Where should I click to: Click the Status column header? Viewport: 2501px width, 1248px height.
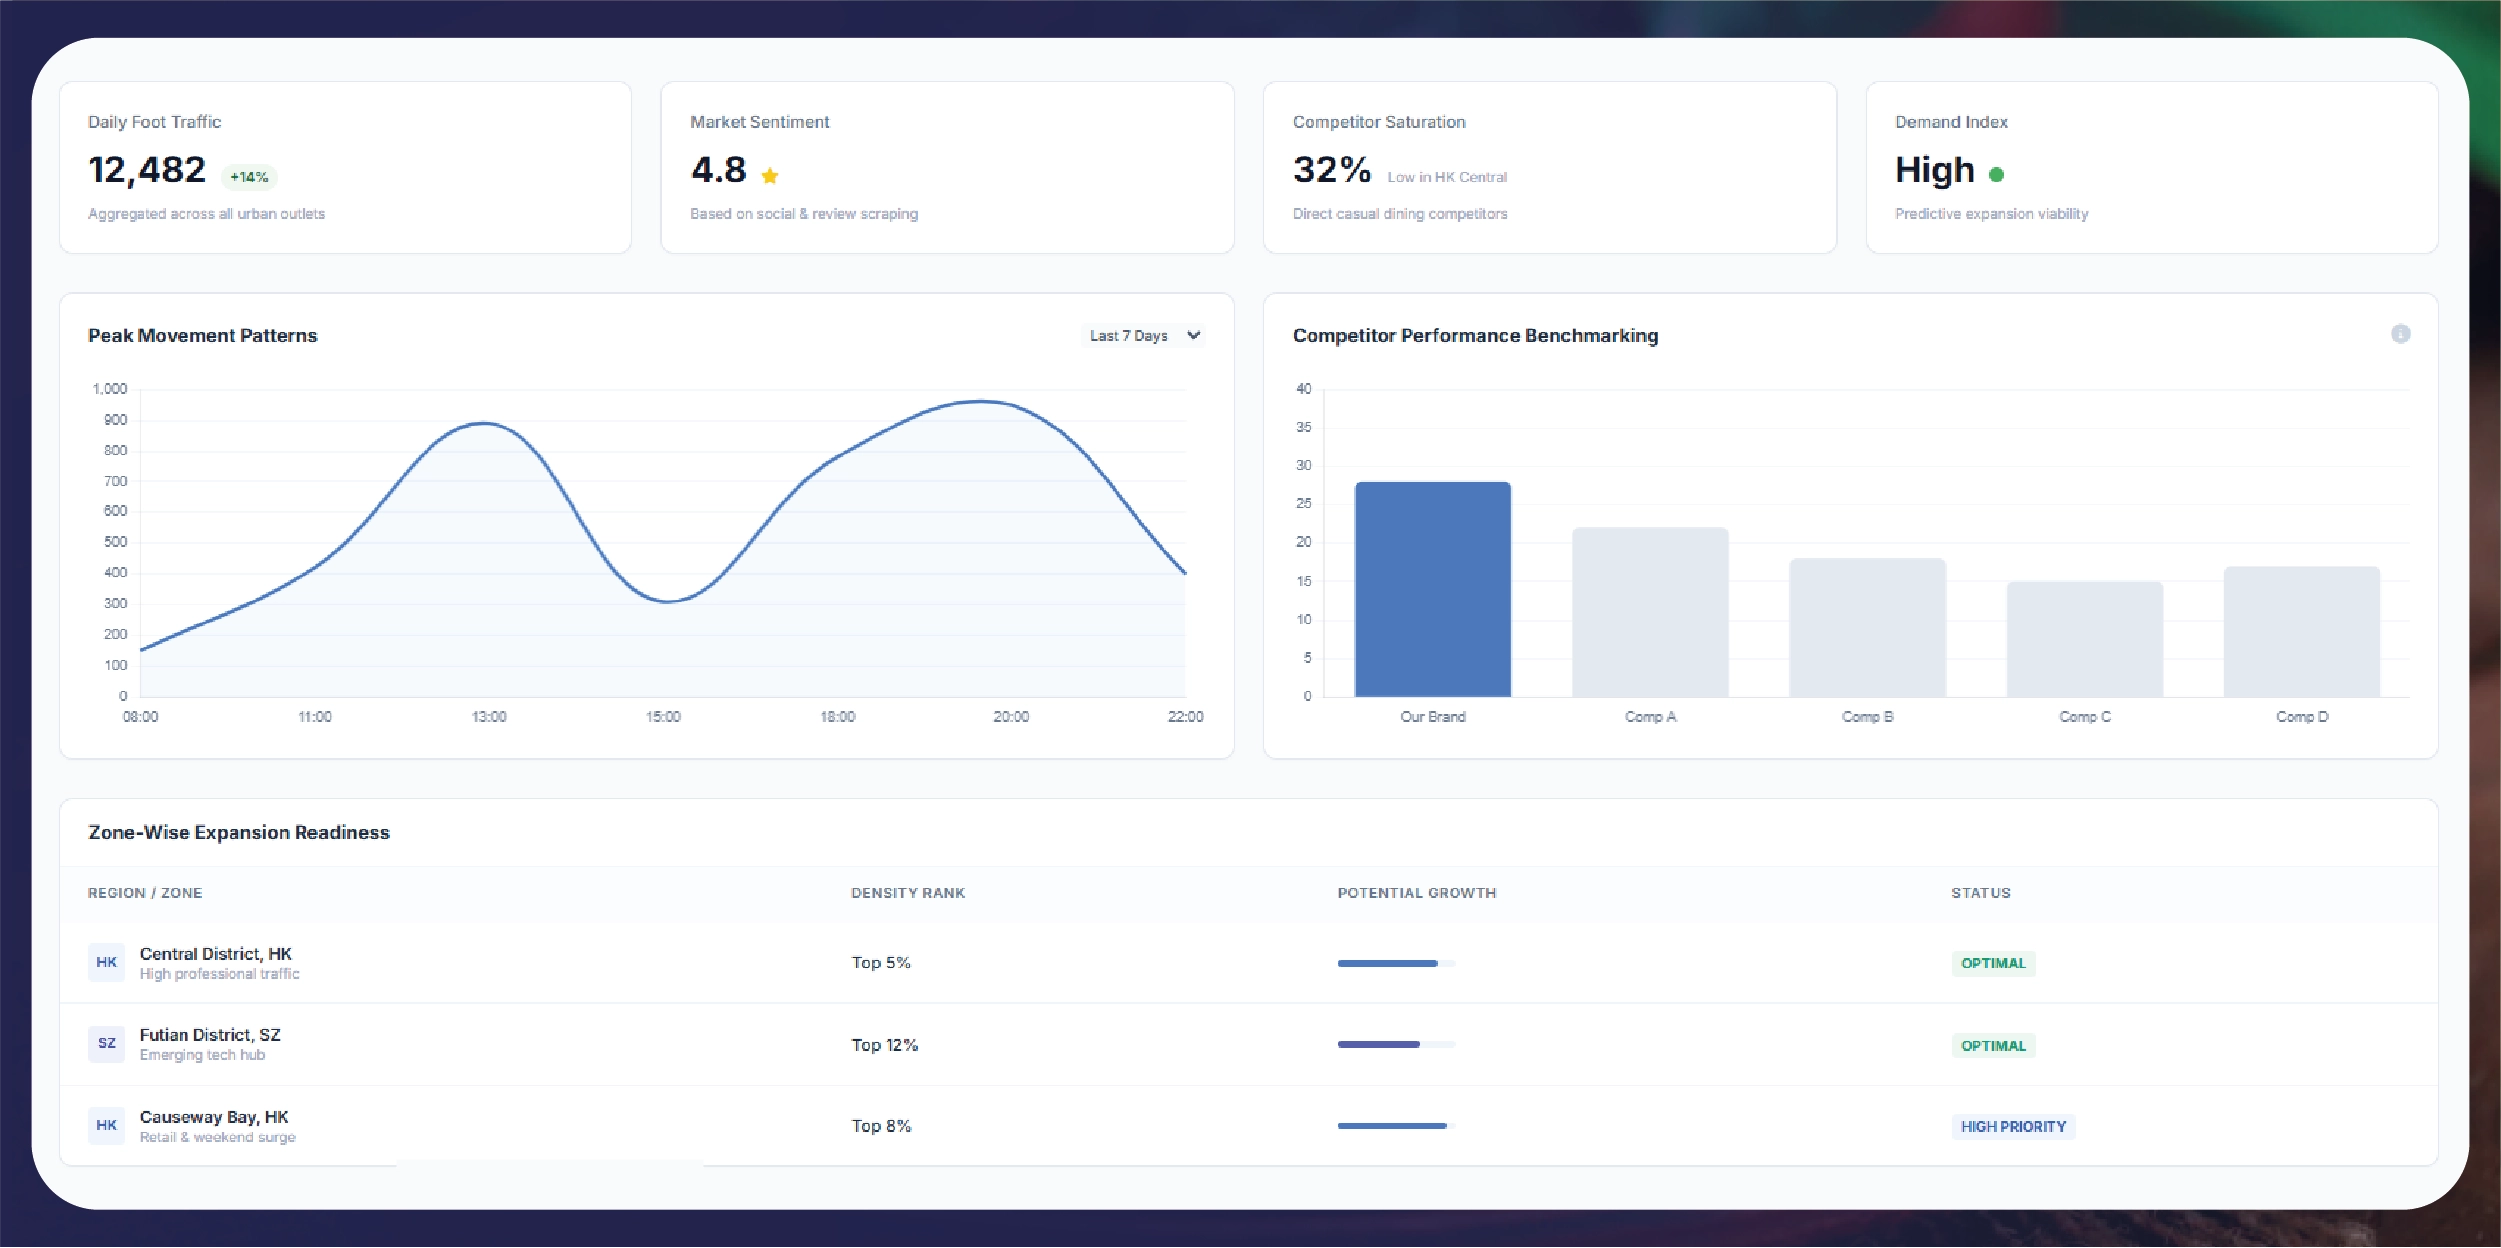[x=1980, y=893]
